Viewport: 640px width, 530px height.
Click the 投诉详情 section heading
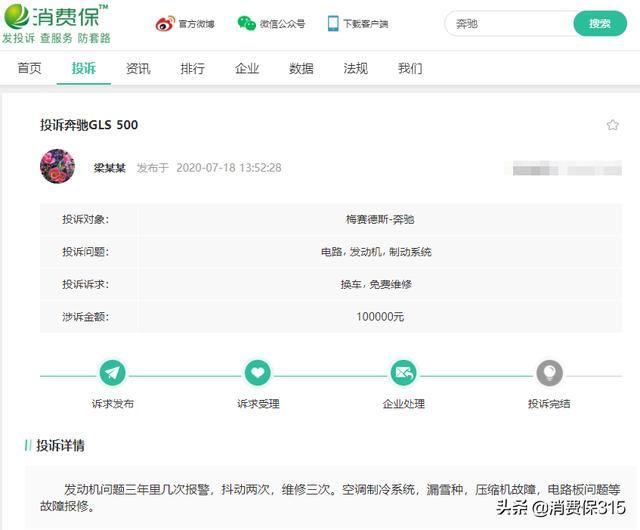click(60, 445)
